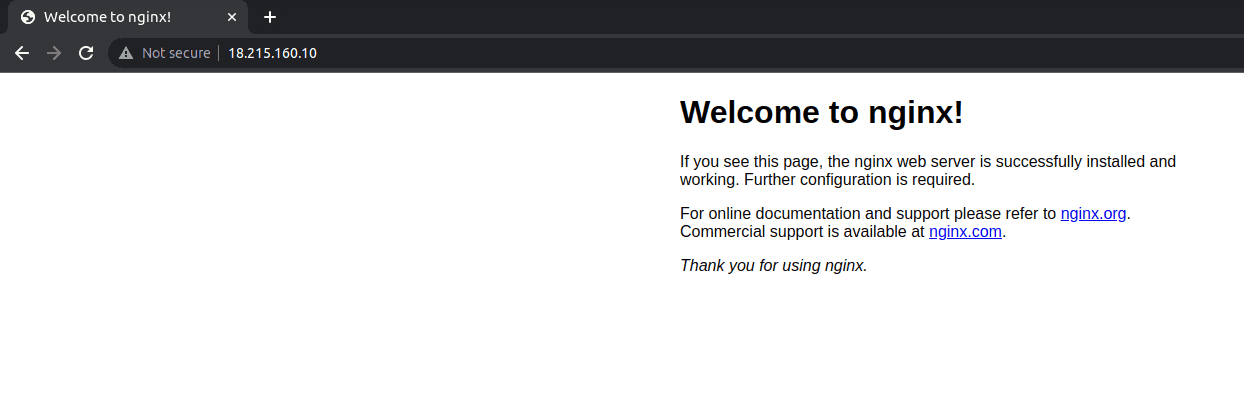Open the nginx.org link
The height and width of the screenshot is (410, 1244).
pos(1093,213)
